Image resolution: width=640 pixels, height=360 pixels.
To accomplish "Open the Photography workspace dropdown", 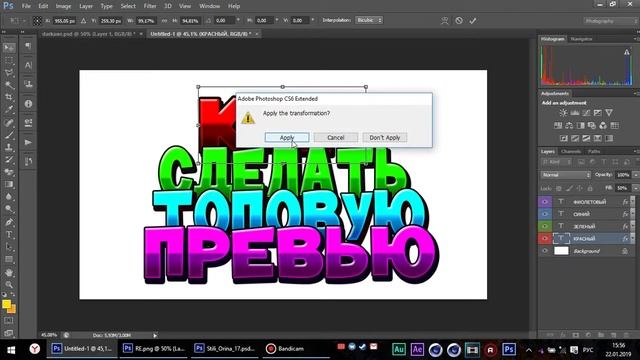I will [x=611, y=20].
